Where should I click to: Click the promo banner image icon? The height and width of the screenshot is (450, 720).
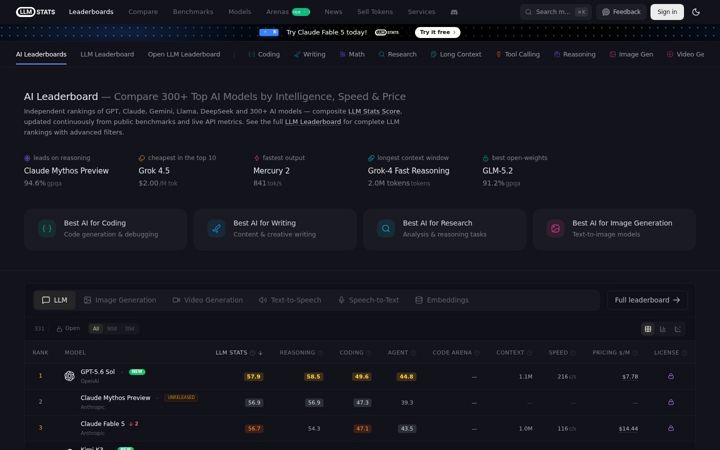269,32
